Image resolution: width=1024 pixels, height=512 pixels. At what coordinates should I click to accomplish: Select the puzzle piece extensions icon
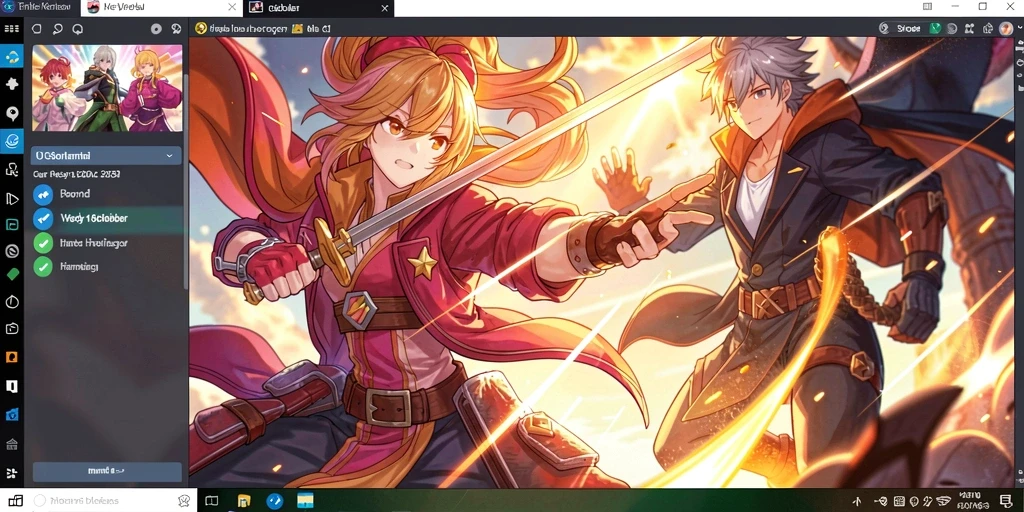pos(12,84)
